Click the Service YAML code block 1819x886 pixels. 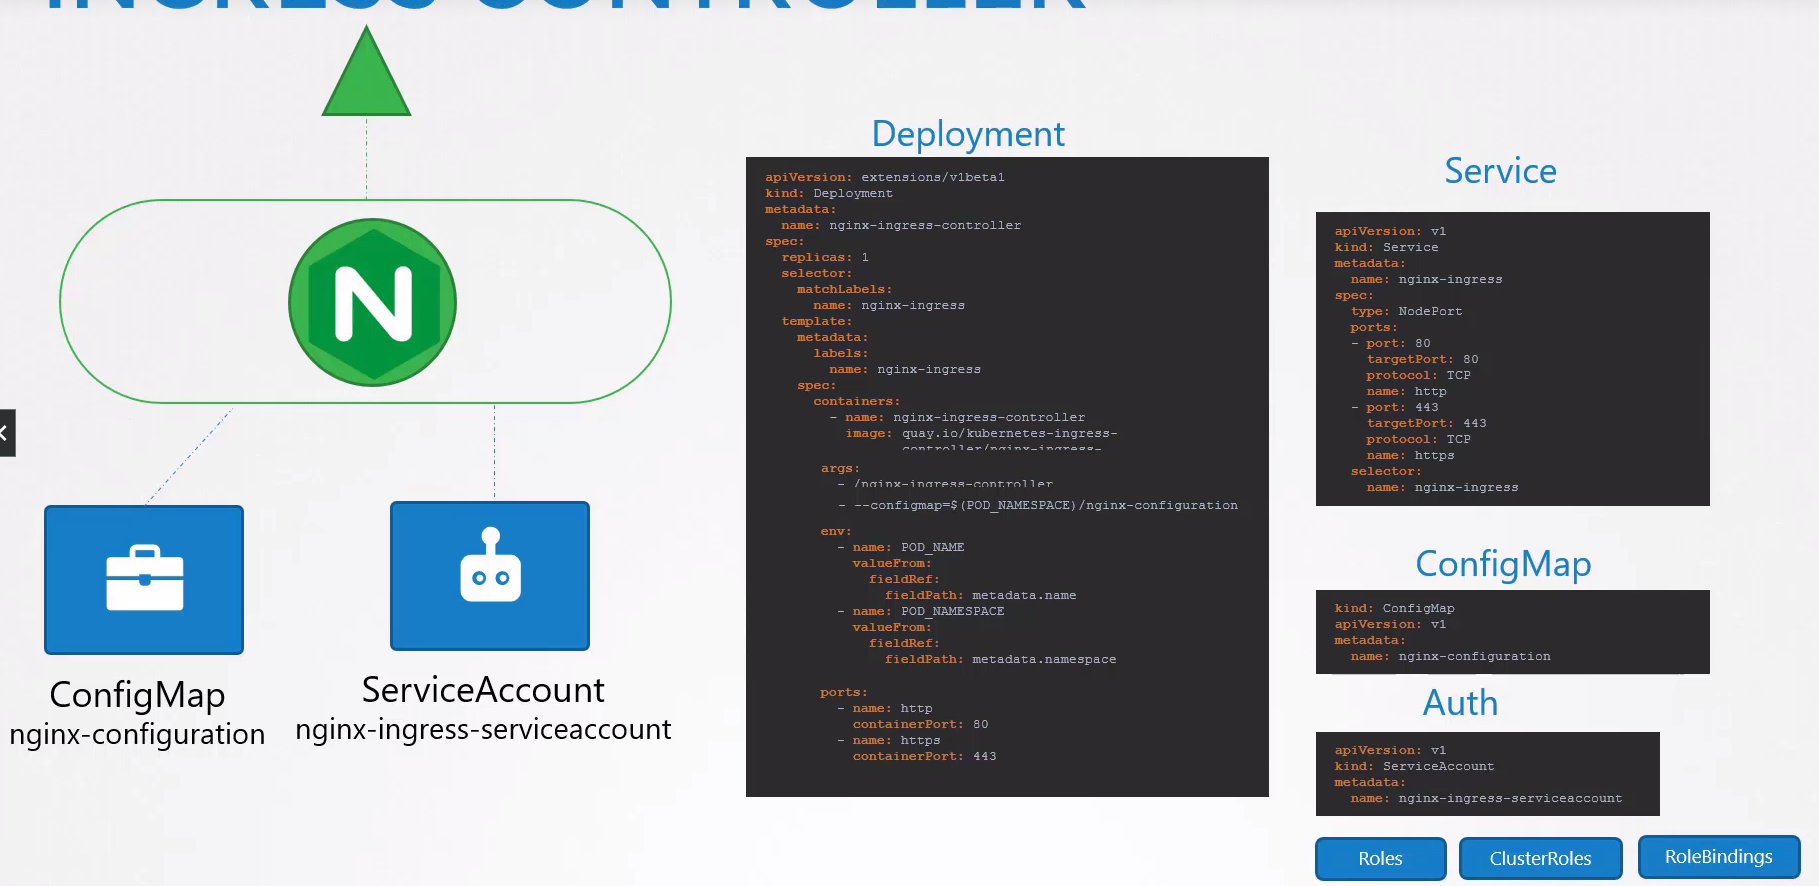pyautogui.click(x=1512, y=359)
